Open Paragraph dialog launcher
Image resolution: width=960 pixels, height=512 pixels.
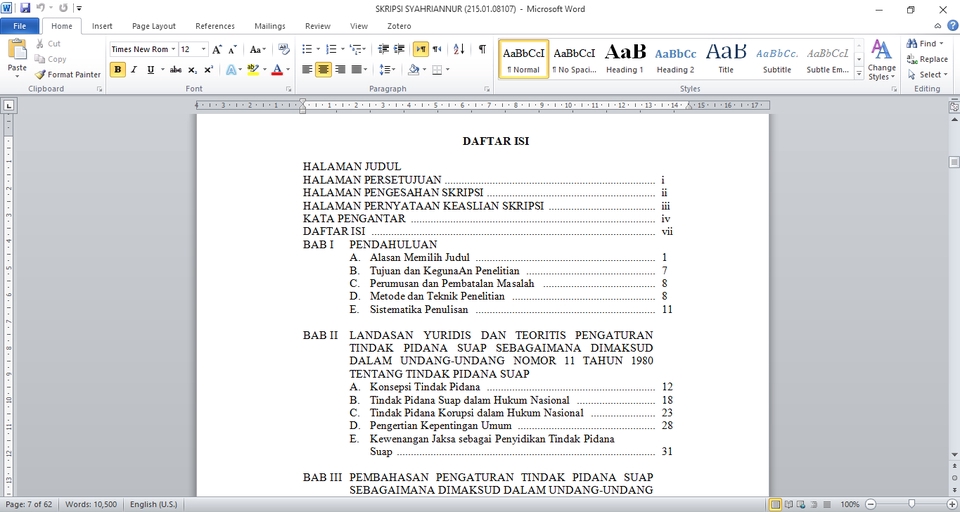[x=487, y=89]
